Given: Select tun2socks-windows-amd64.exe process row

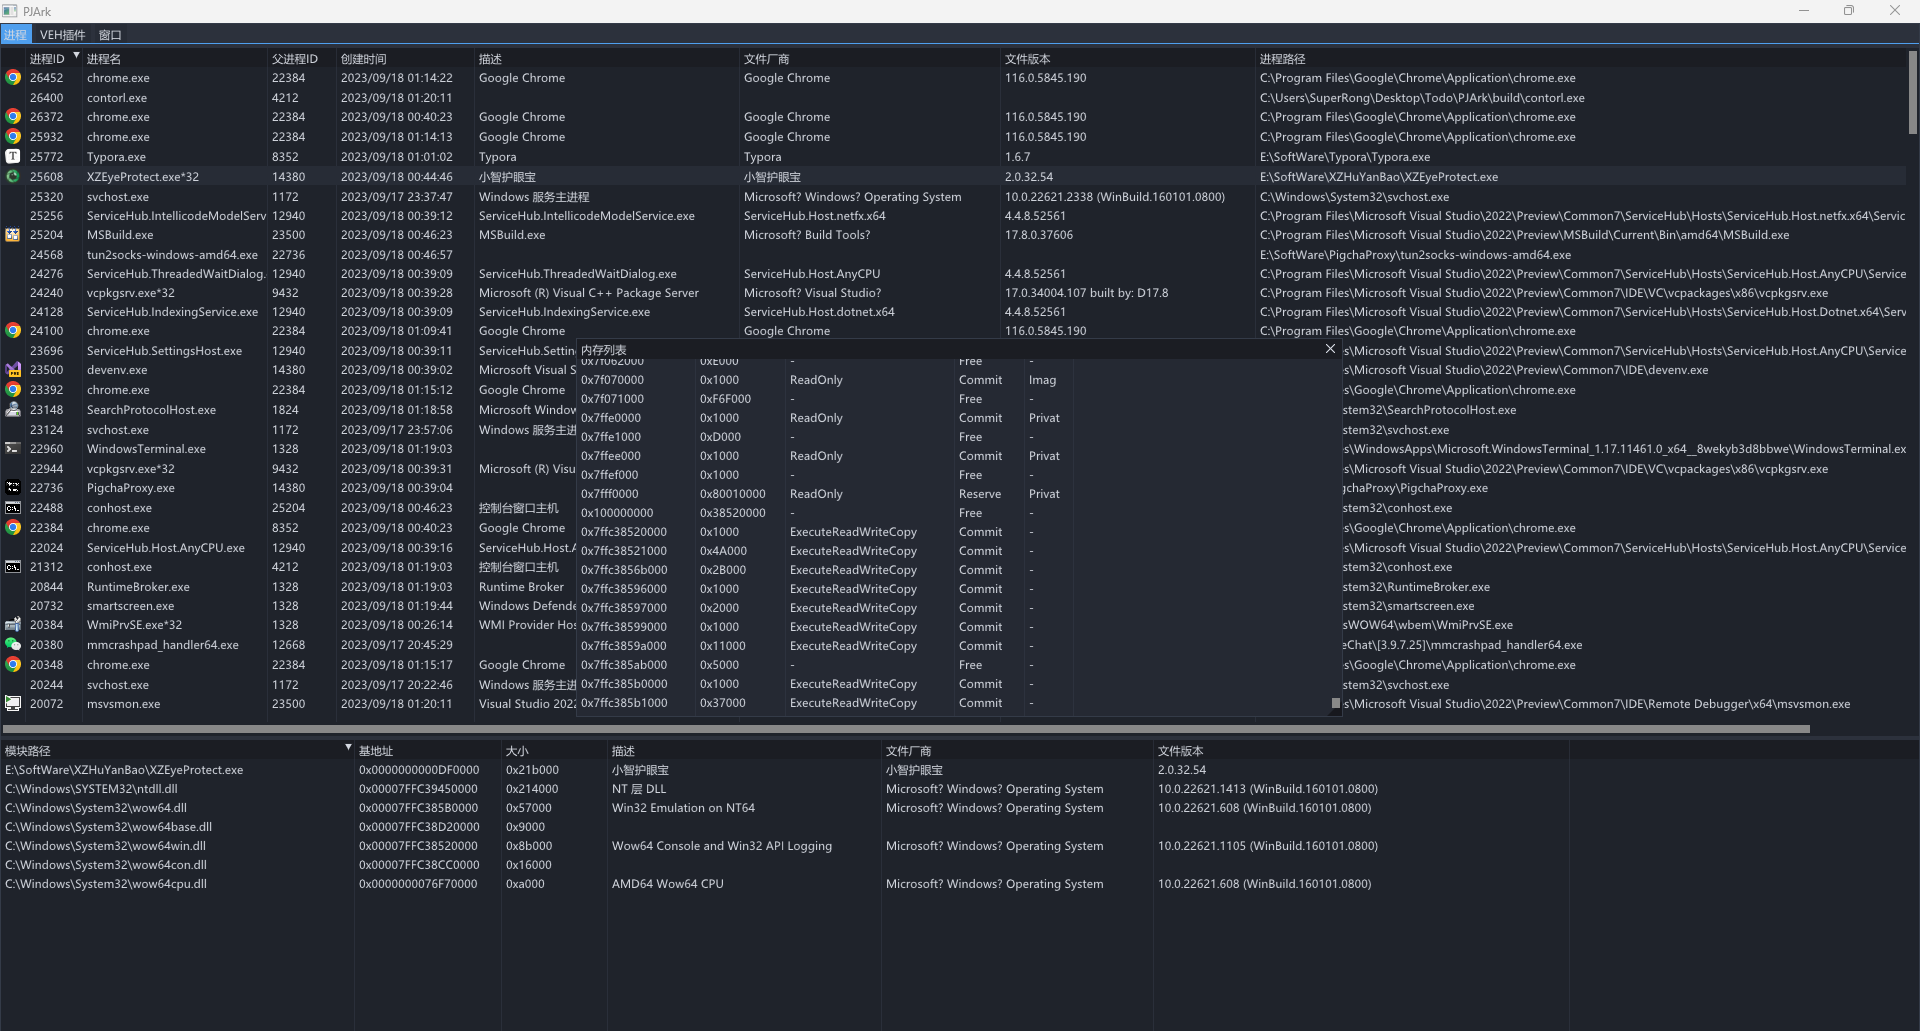Looking at the screenshot, I should coord(954,254).
